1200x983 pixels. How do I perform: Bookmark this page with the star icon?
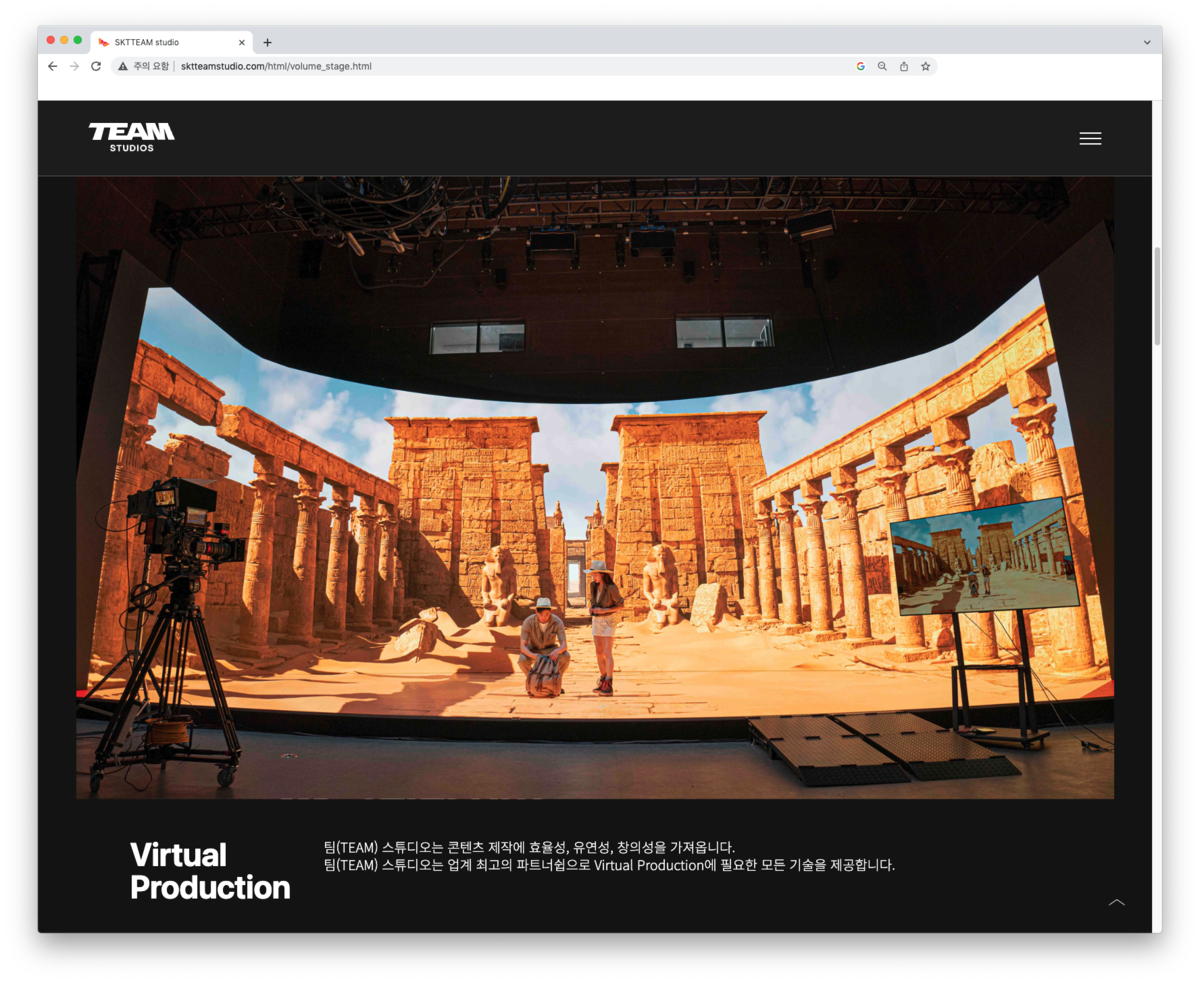coord(926,66)
